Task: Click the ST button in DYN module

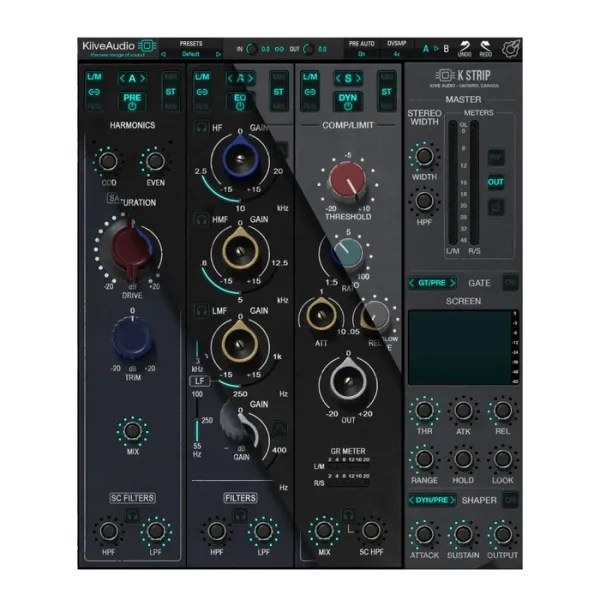Action: click(x=386, y=93)
